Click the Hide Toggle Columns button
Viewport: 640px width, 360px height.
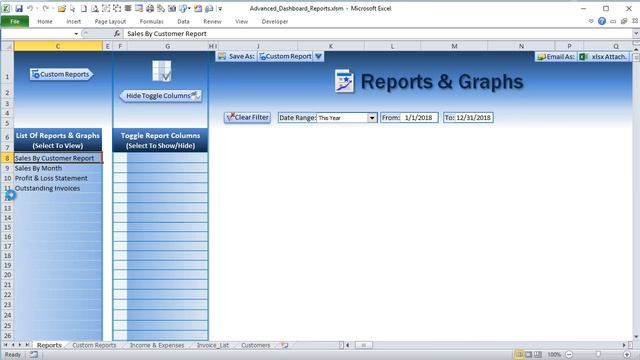161,96
